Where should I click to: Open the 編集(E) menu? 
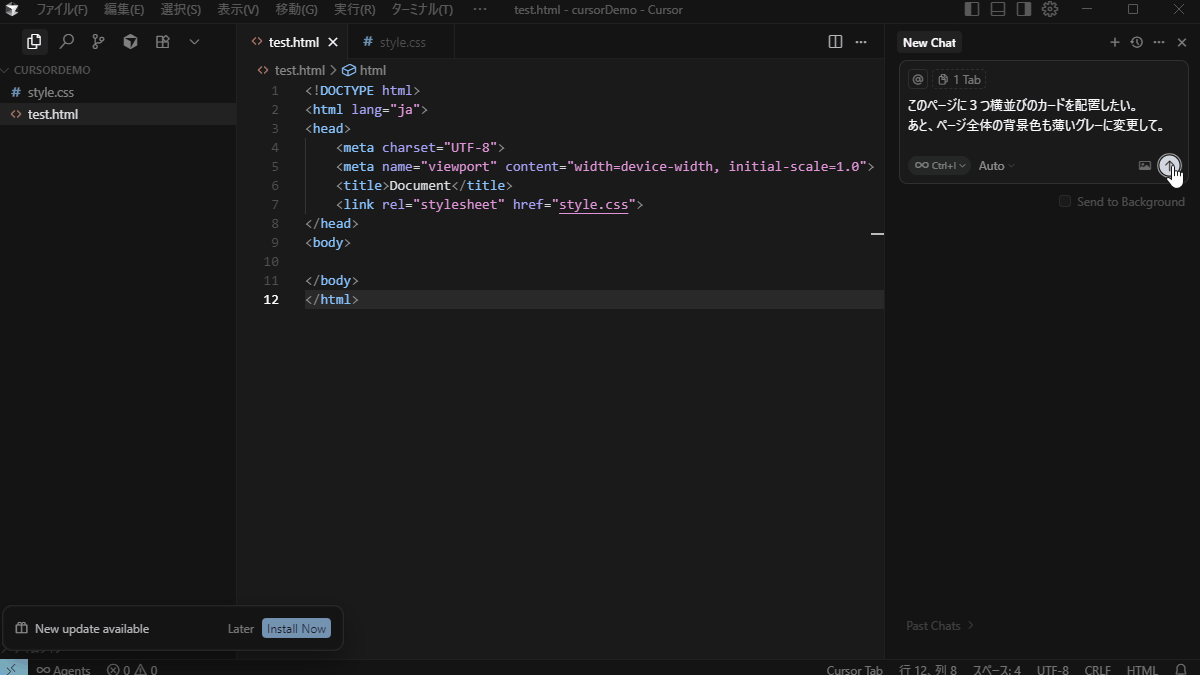124,9
